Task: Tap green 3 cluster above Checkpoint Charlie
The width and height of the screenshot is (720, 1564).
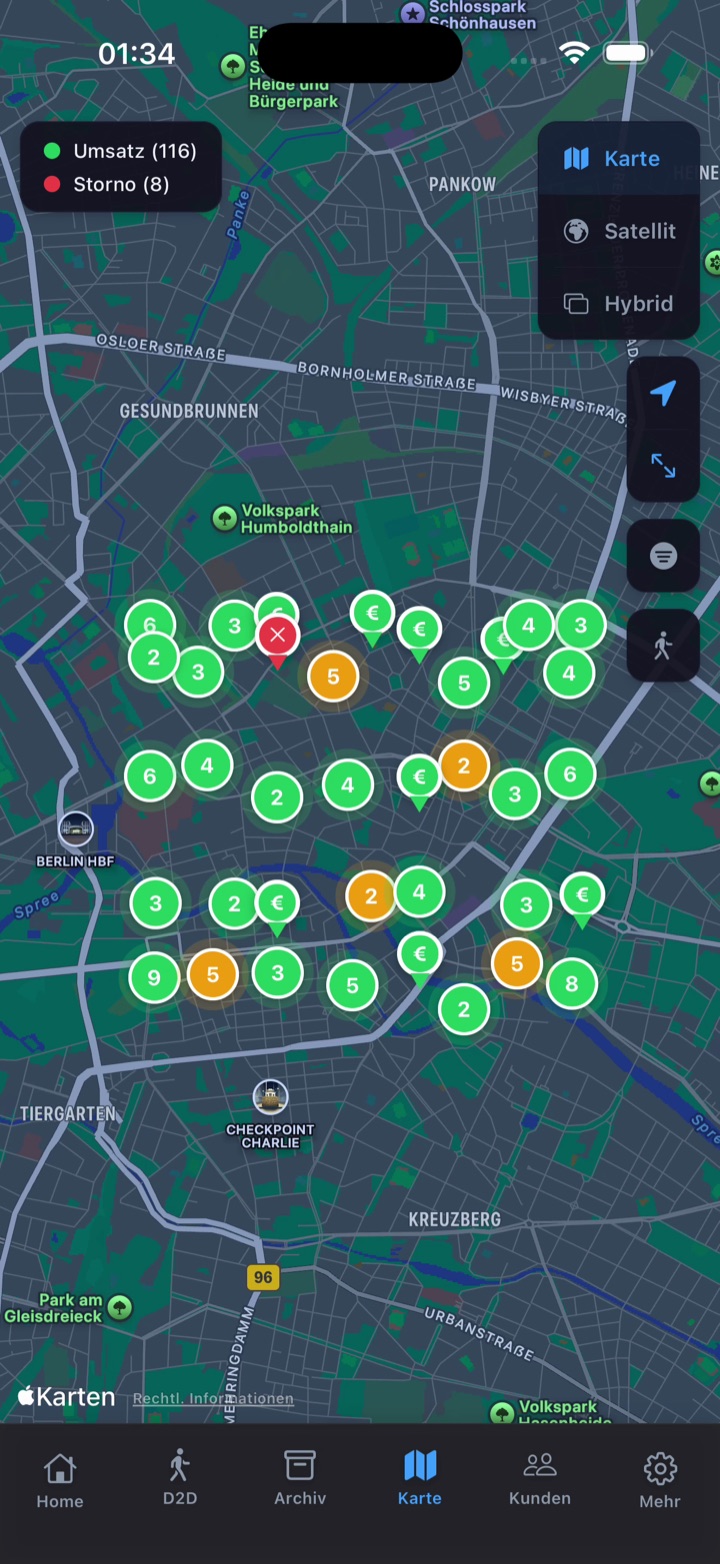Action: pos(278,973)
